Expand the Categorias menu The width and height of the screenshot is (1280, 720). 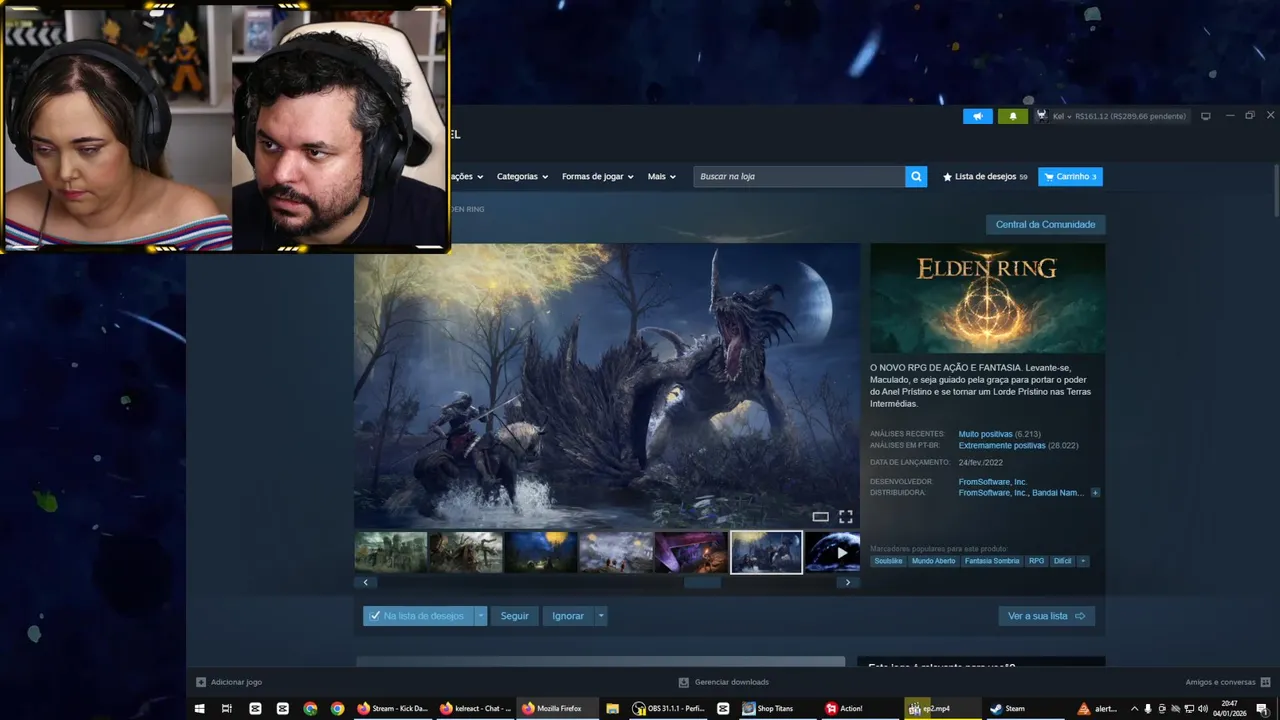522,176
